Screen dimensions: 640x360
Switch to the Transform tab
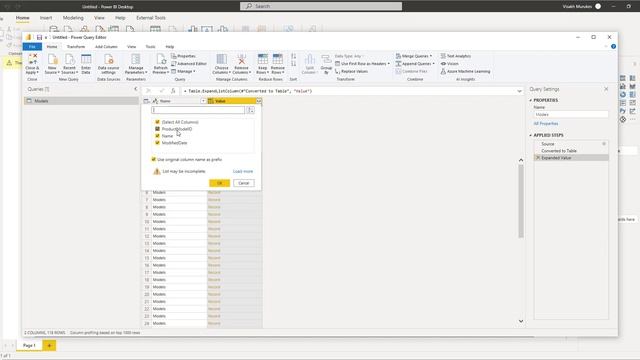pyautogui.click(x=76, y=47)
